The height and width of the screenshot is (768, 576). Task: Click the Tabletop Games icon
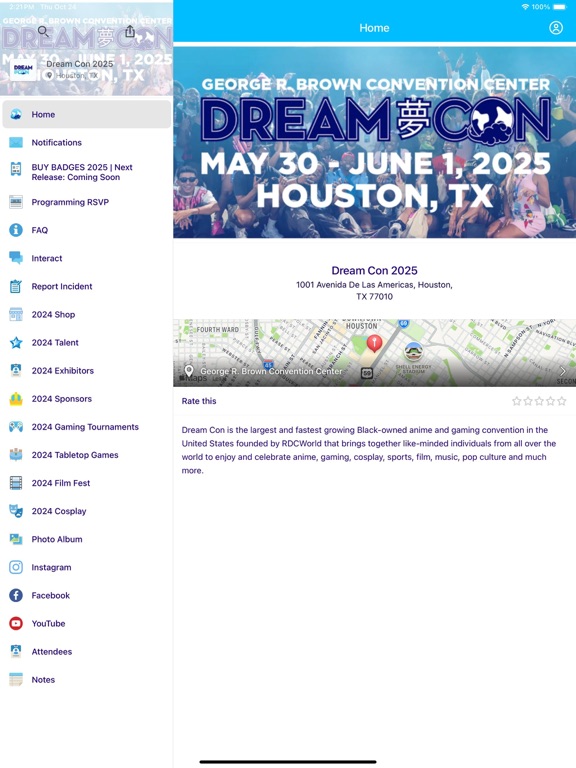(16, 455)
